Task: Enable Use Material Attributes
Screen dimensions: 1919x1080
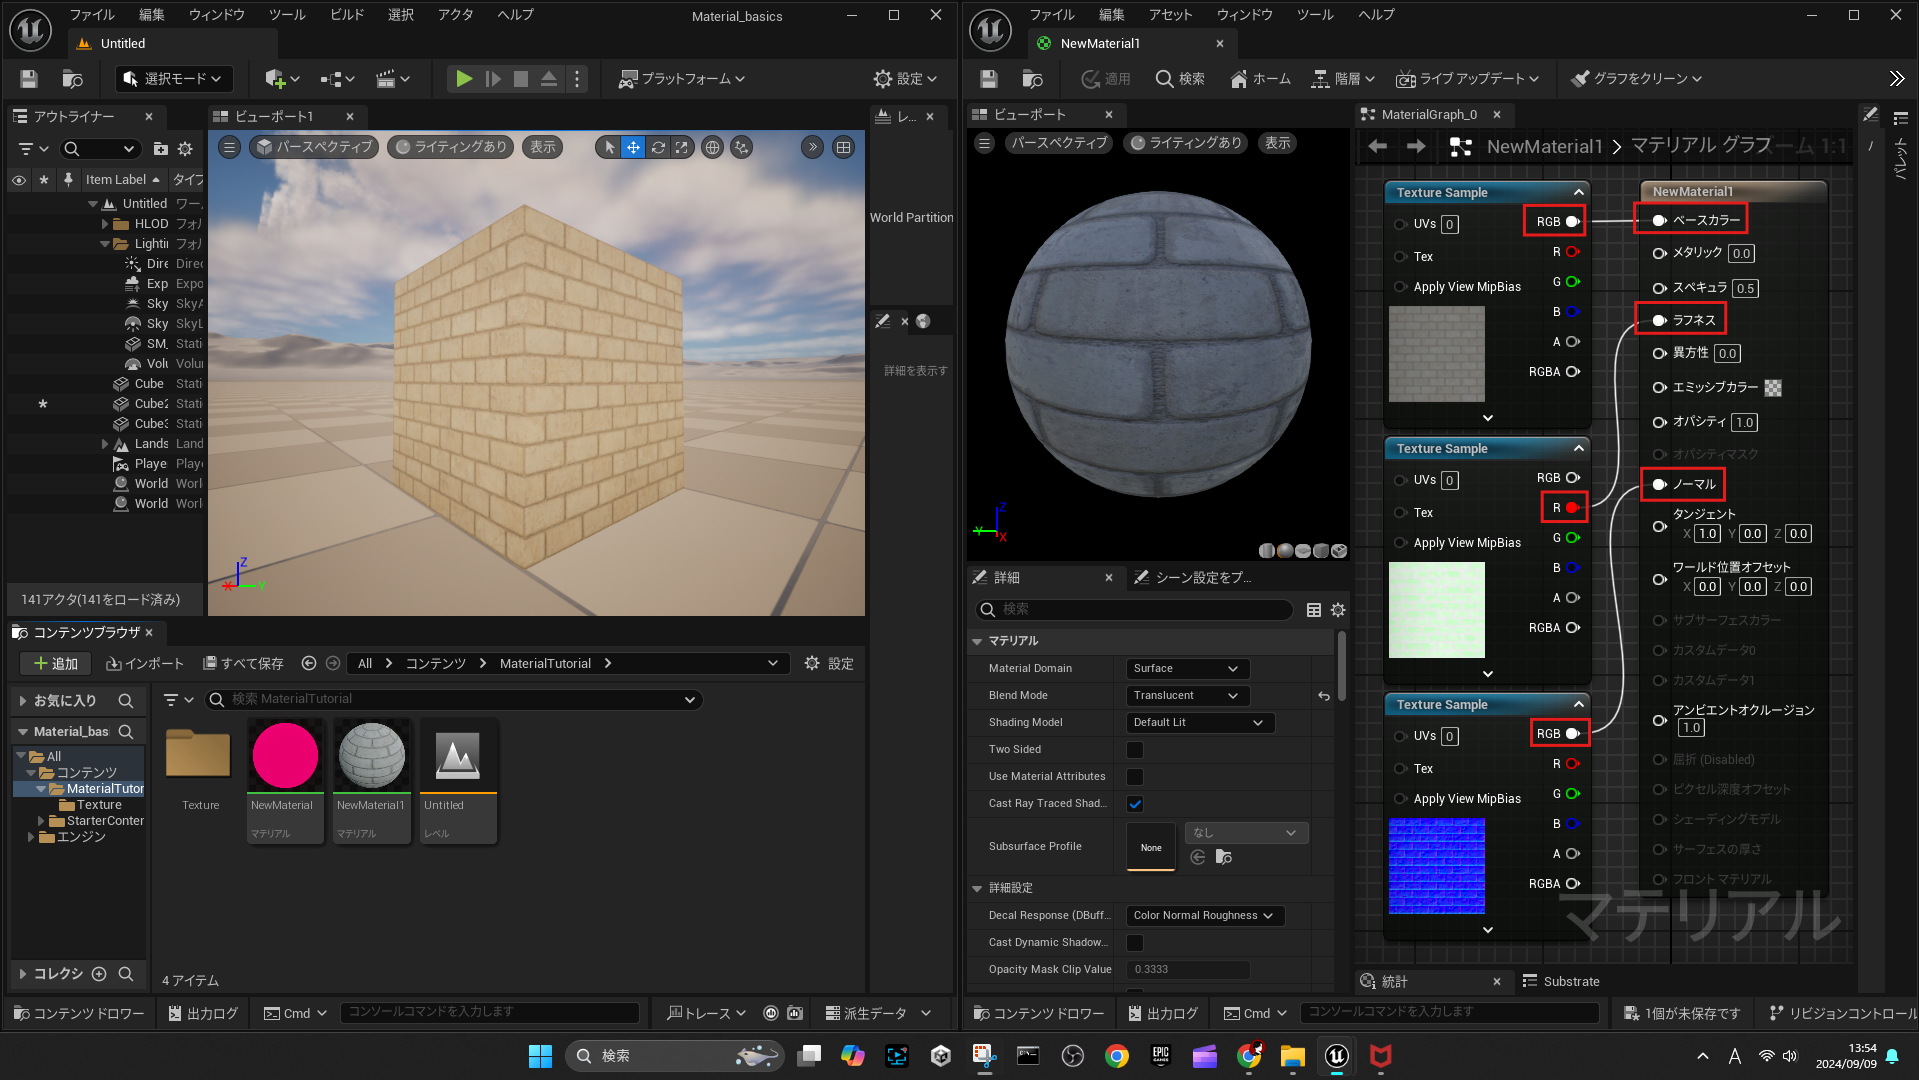Action: point(1134,776)
